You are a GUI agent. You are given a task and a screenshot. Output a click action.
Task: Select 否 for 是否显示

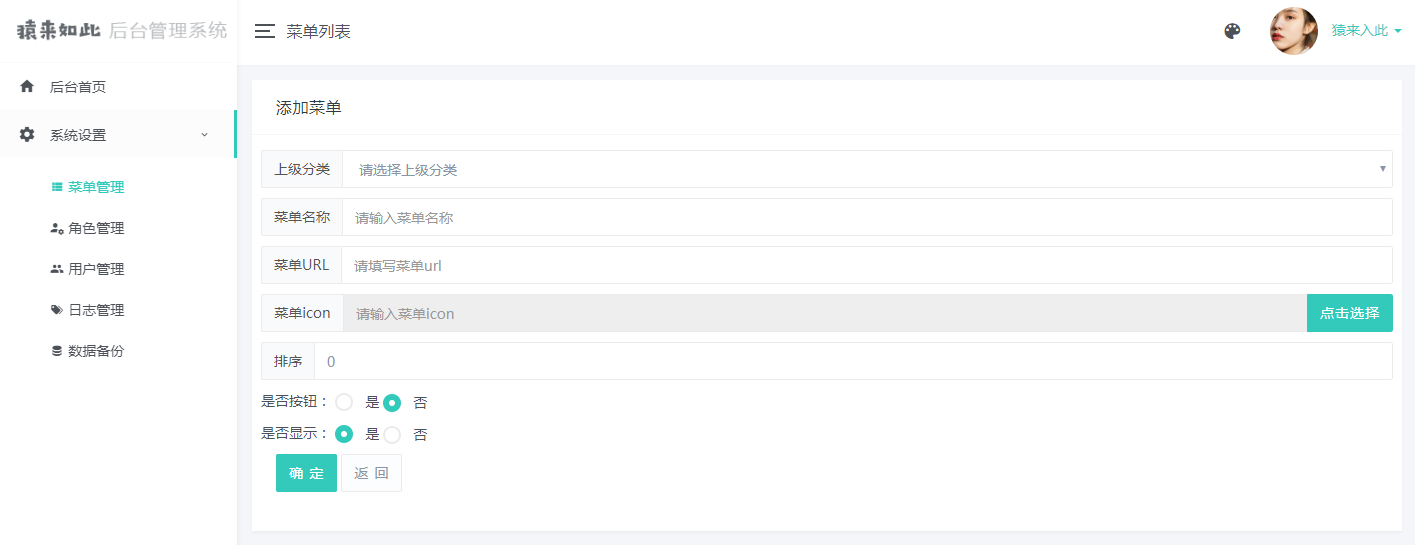tap(392, 435)
